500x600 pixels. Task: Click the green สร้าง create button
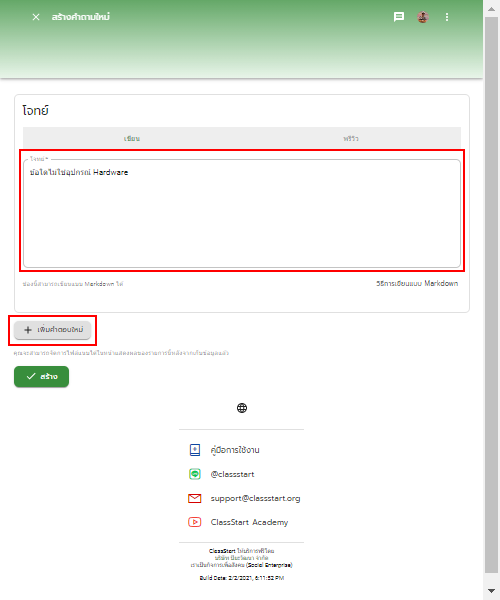41,377
